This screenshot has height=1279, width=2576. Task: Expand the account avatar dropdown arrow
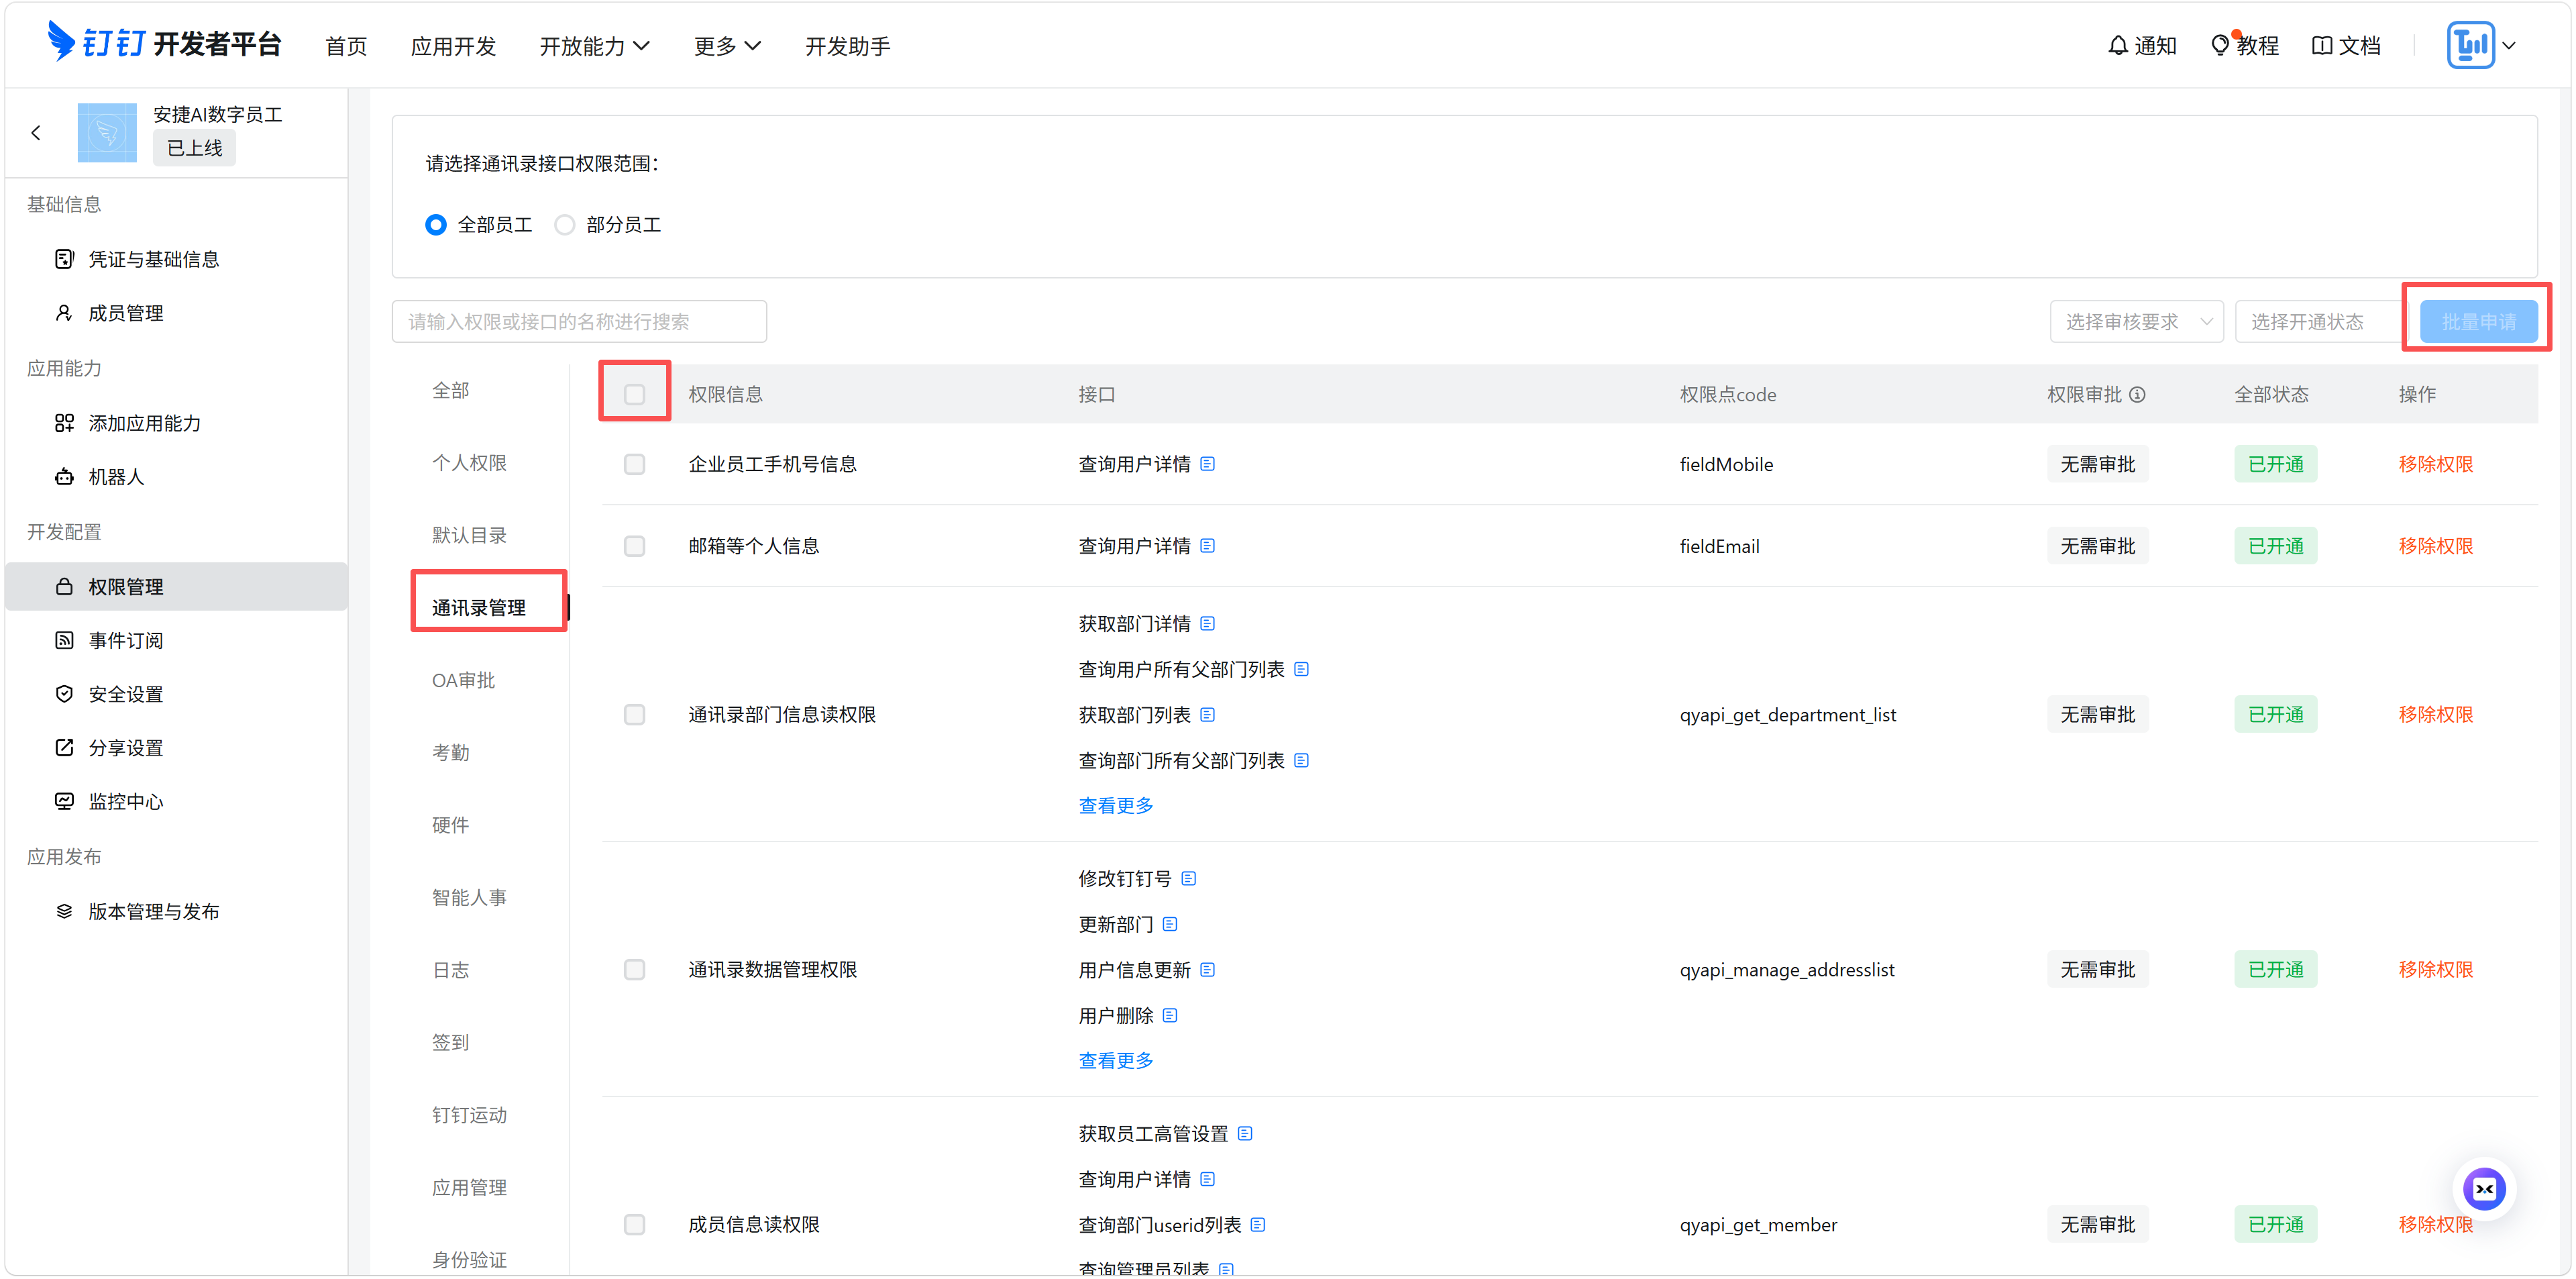coord(2509,45)
